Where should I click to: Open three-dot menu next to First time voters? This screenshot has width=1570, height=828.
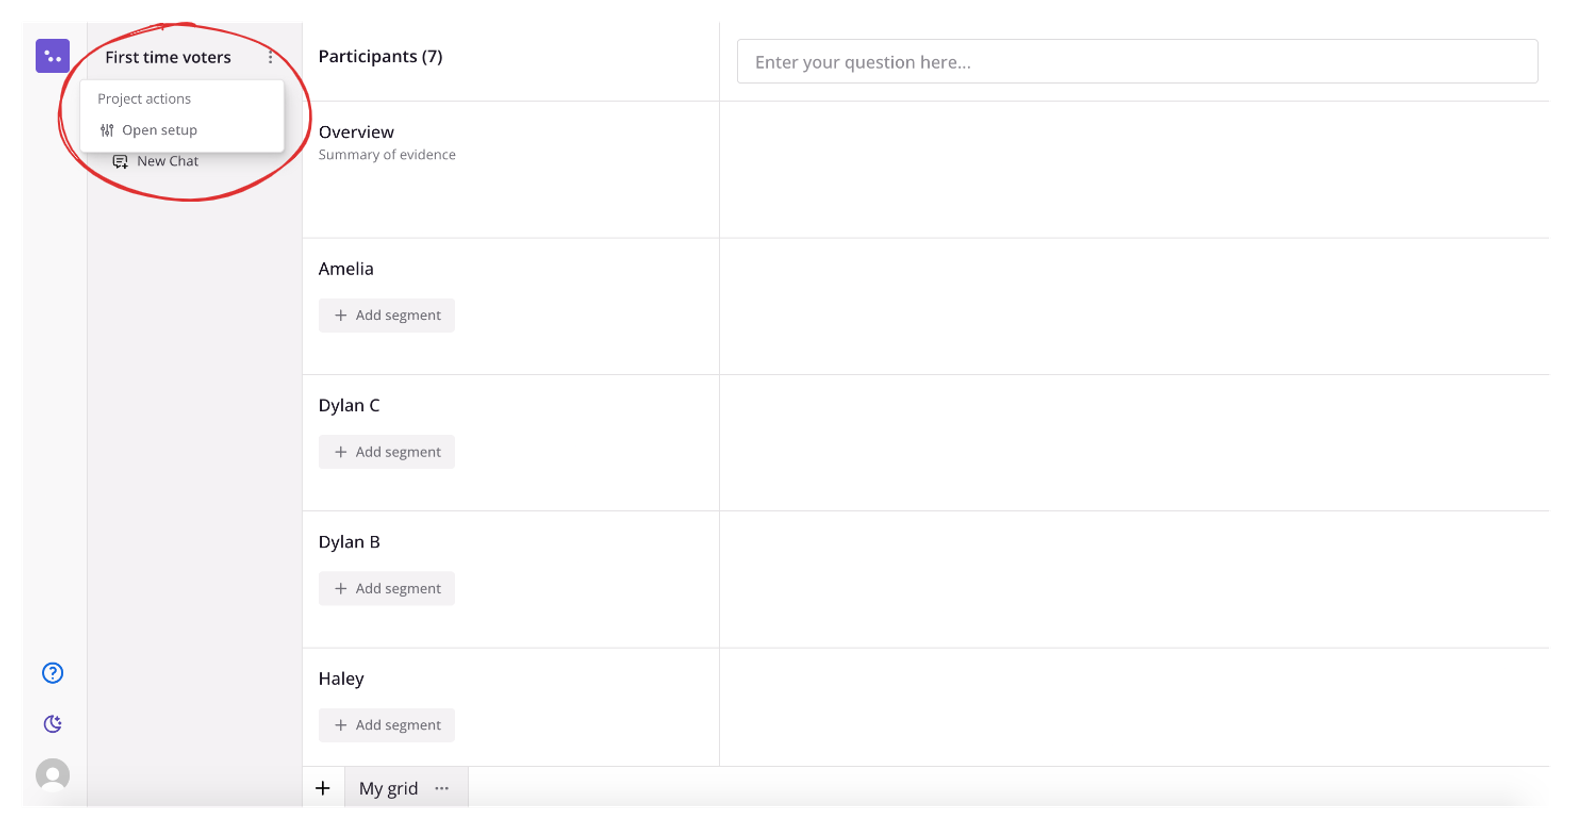[x=270, y=57]
